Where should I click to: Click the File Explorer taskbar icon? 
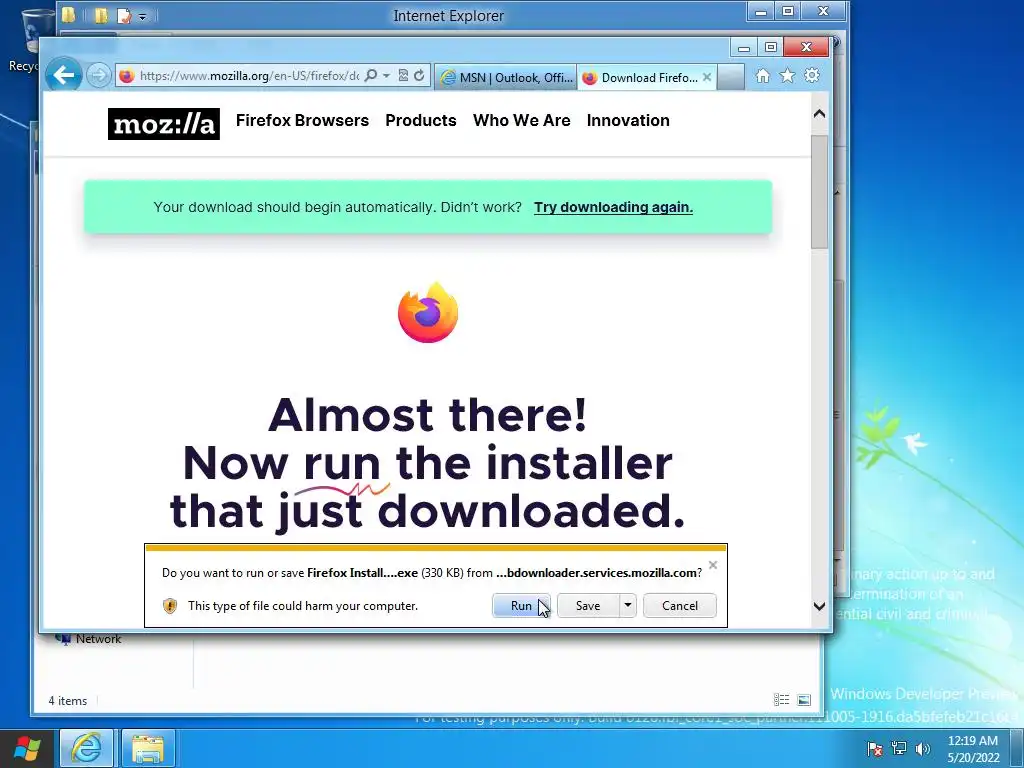pyautogui.click(x=148, y=748)
